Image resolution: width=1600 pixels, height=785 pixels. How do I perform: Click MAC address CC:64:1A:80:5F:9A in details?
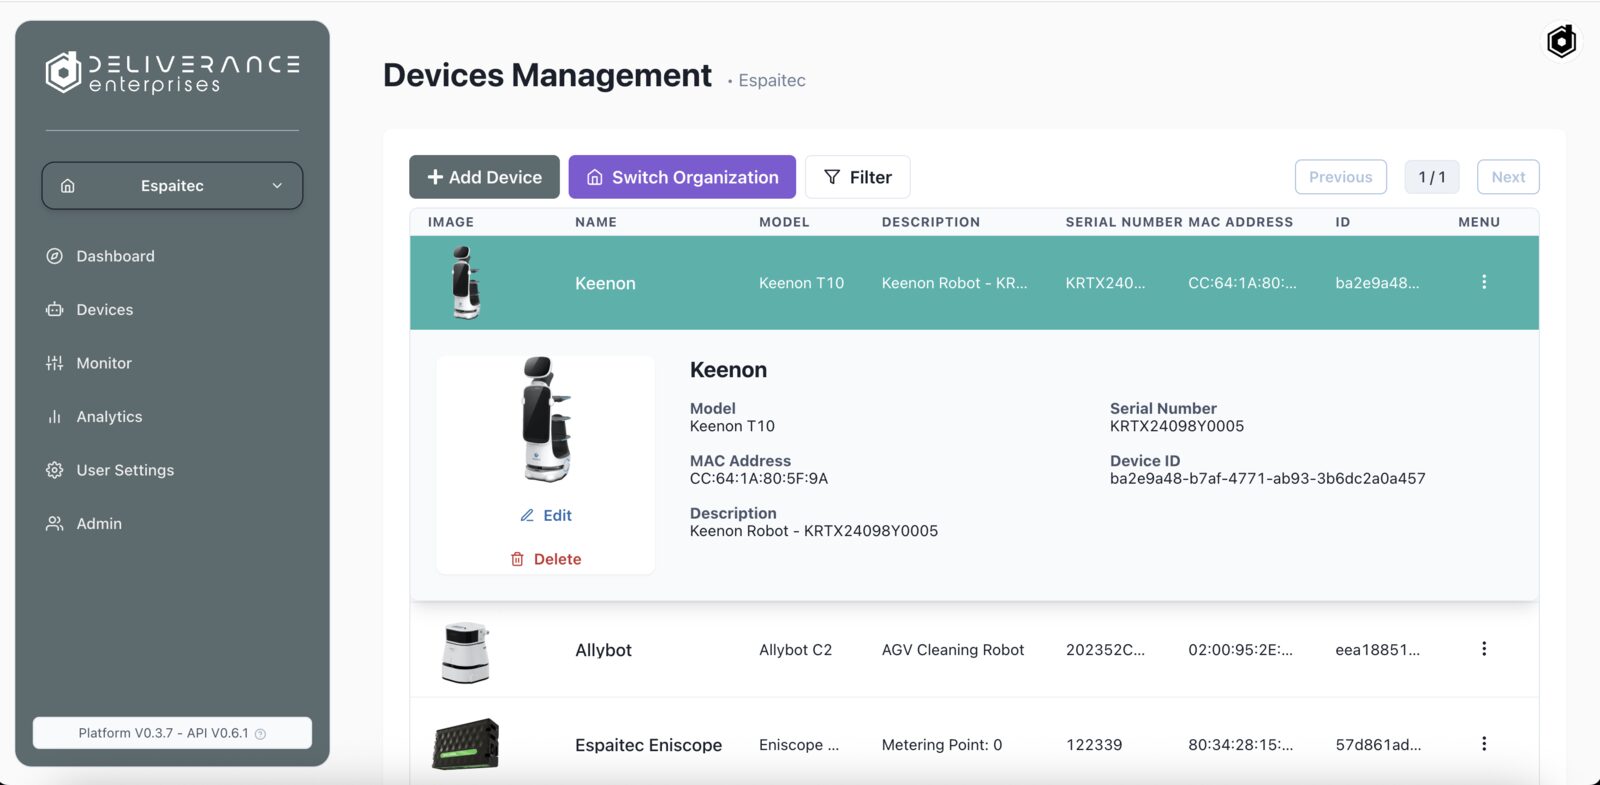click(759, 479)
